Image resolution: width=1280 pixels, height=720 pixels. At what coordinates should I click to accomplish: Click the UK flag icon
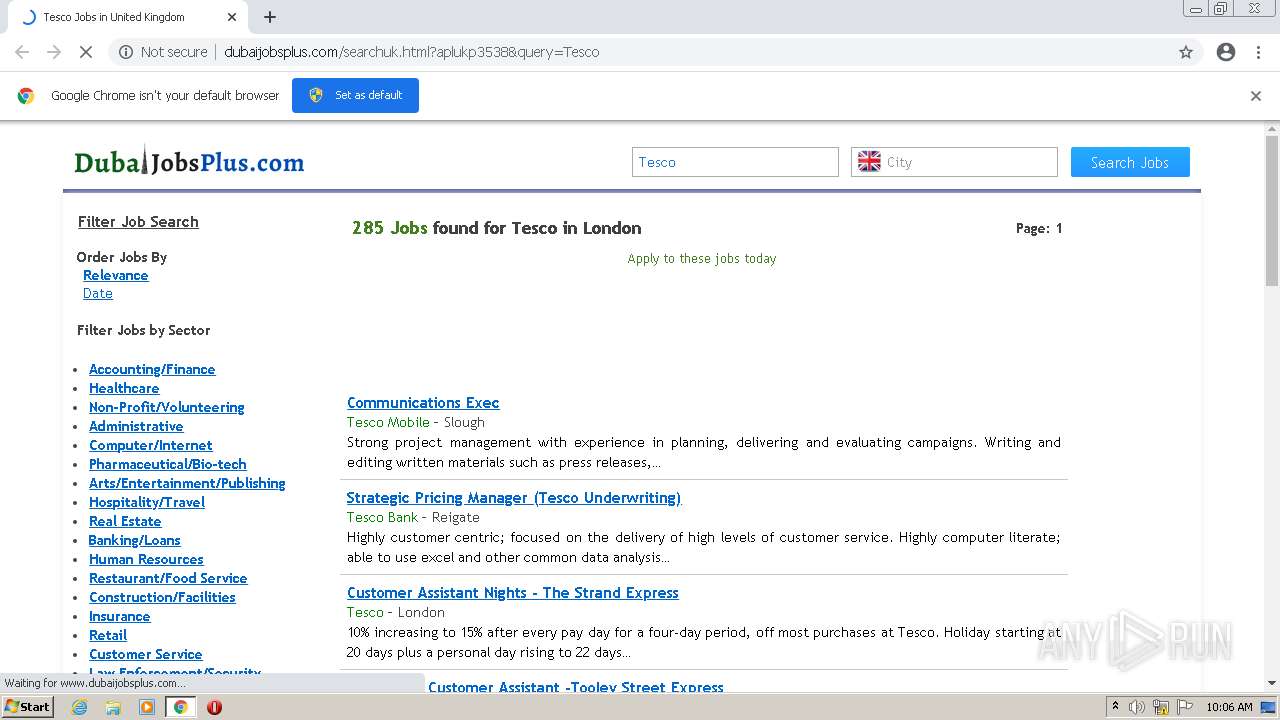(869, 162)
